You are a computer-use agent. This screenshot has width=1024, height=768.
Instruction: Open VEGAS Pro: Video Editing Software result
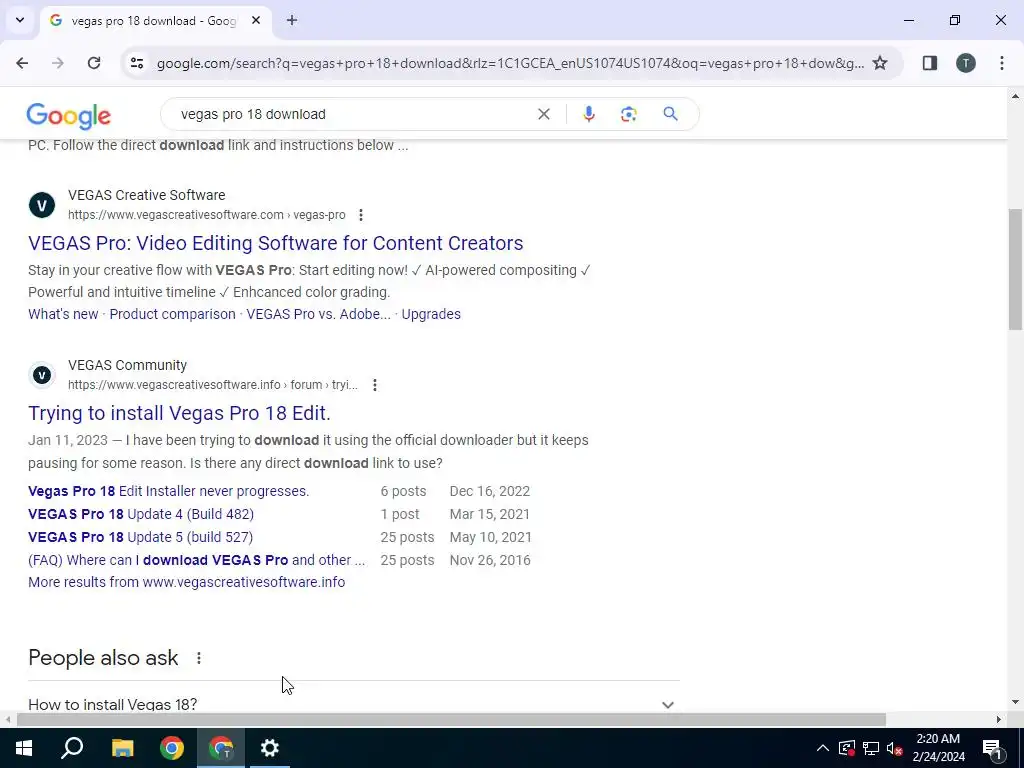tap(276, 243)
